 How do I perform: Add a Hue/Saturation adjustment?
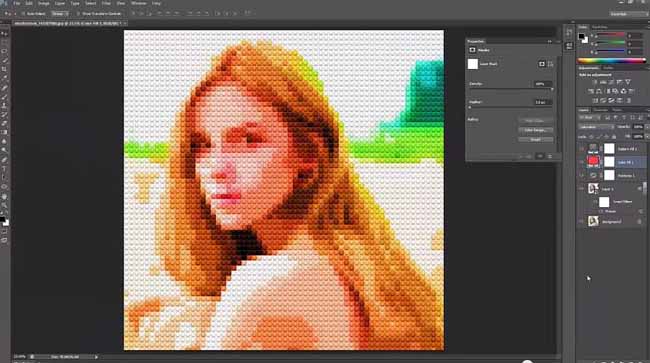(591, 91)
